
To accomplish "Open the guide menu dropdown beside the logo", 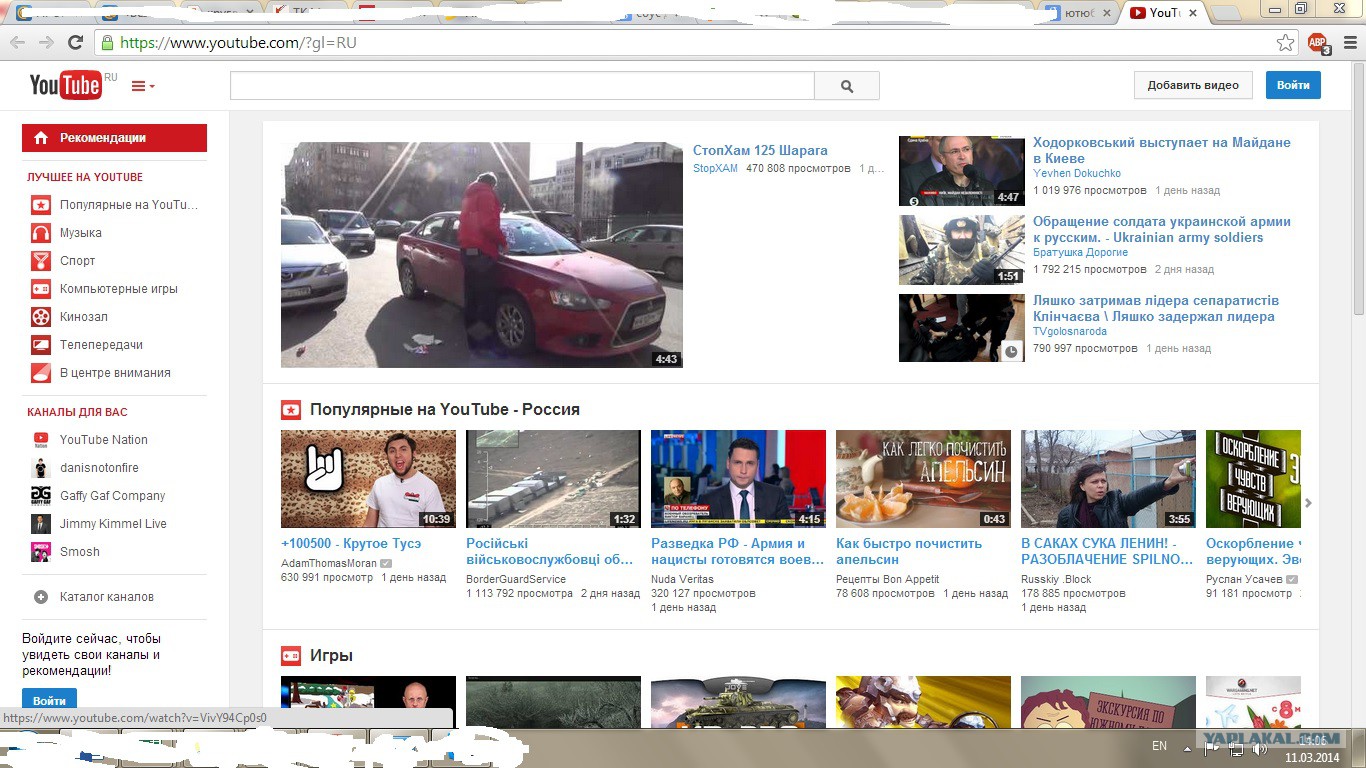I will (x=143, y=86).
